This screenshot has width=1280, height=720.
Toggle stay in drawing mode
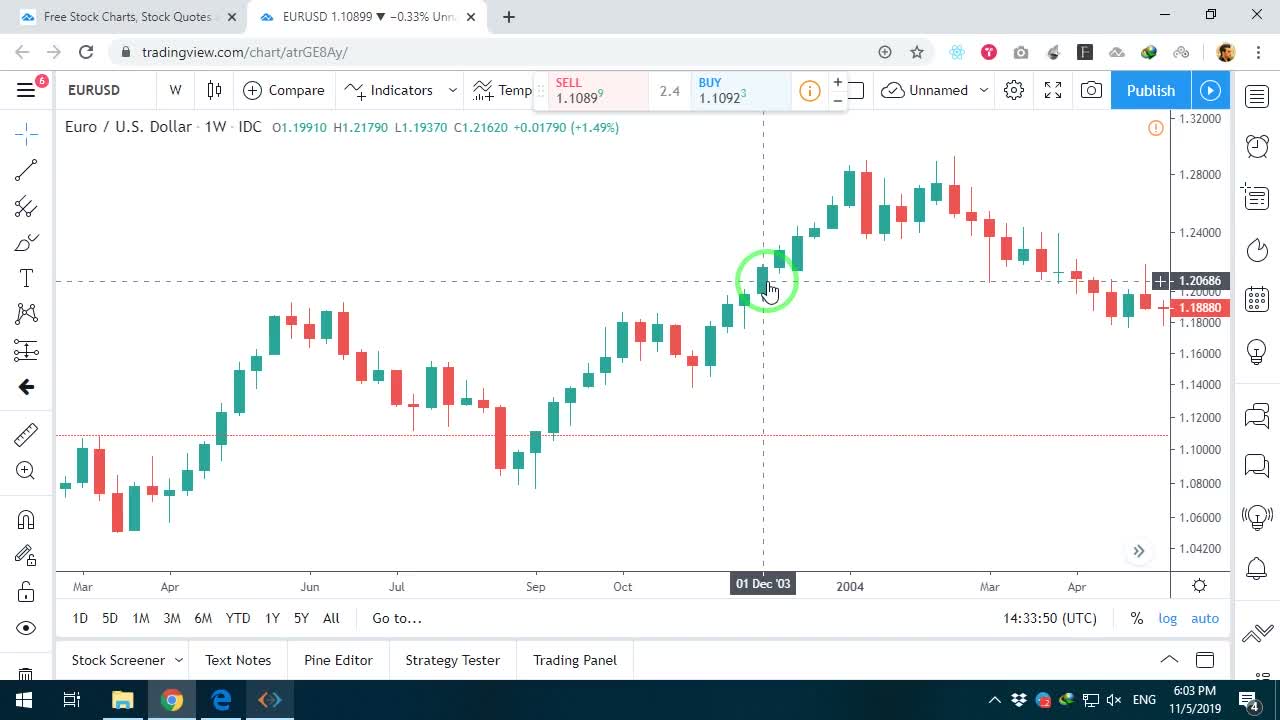point(26,555)
